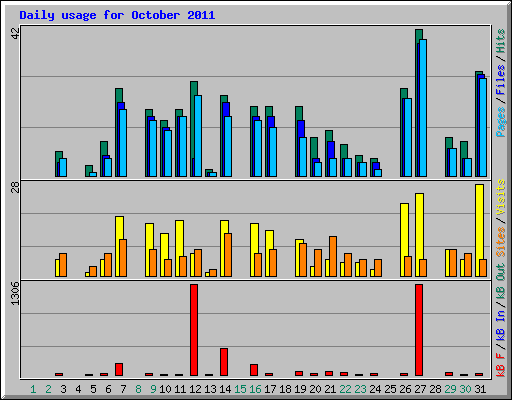Click x-axis day label 29
The width and height of the screenshot is (512, 400).
click(450, 389)
